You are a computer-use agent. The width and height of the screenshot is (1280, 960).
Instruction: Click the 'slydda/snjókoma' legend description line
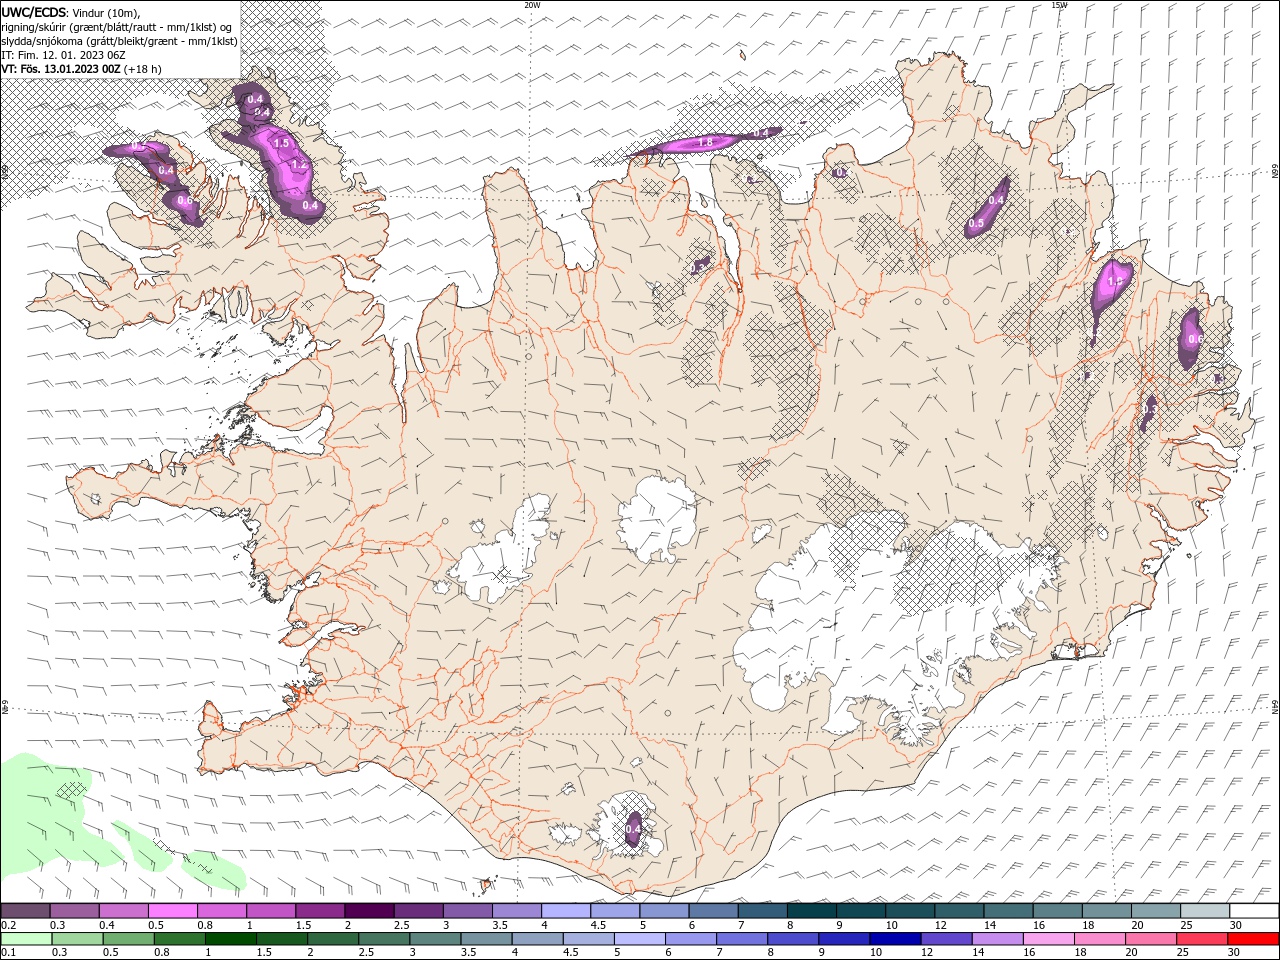coord(119,41)
